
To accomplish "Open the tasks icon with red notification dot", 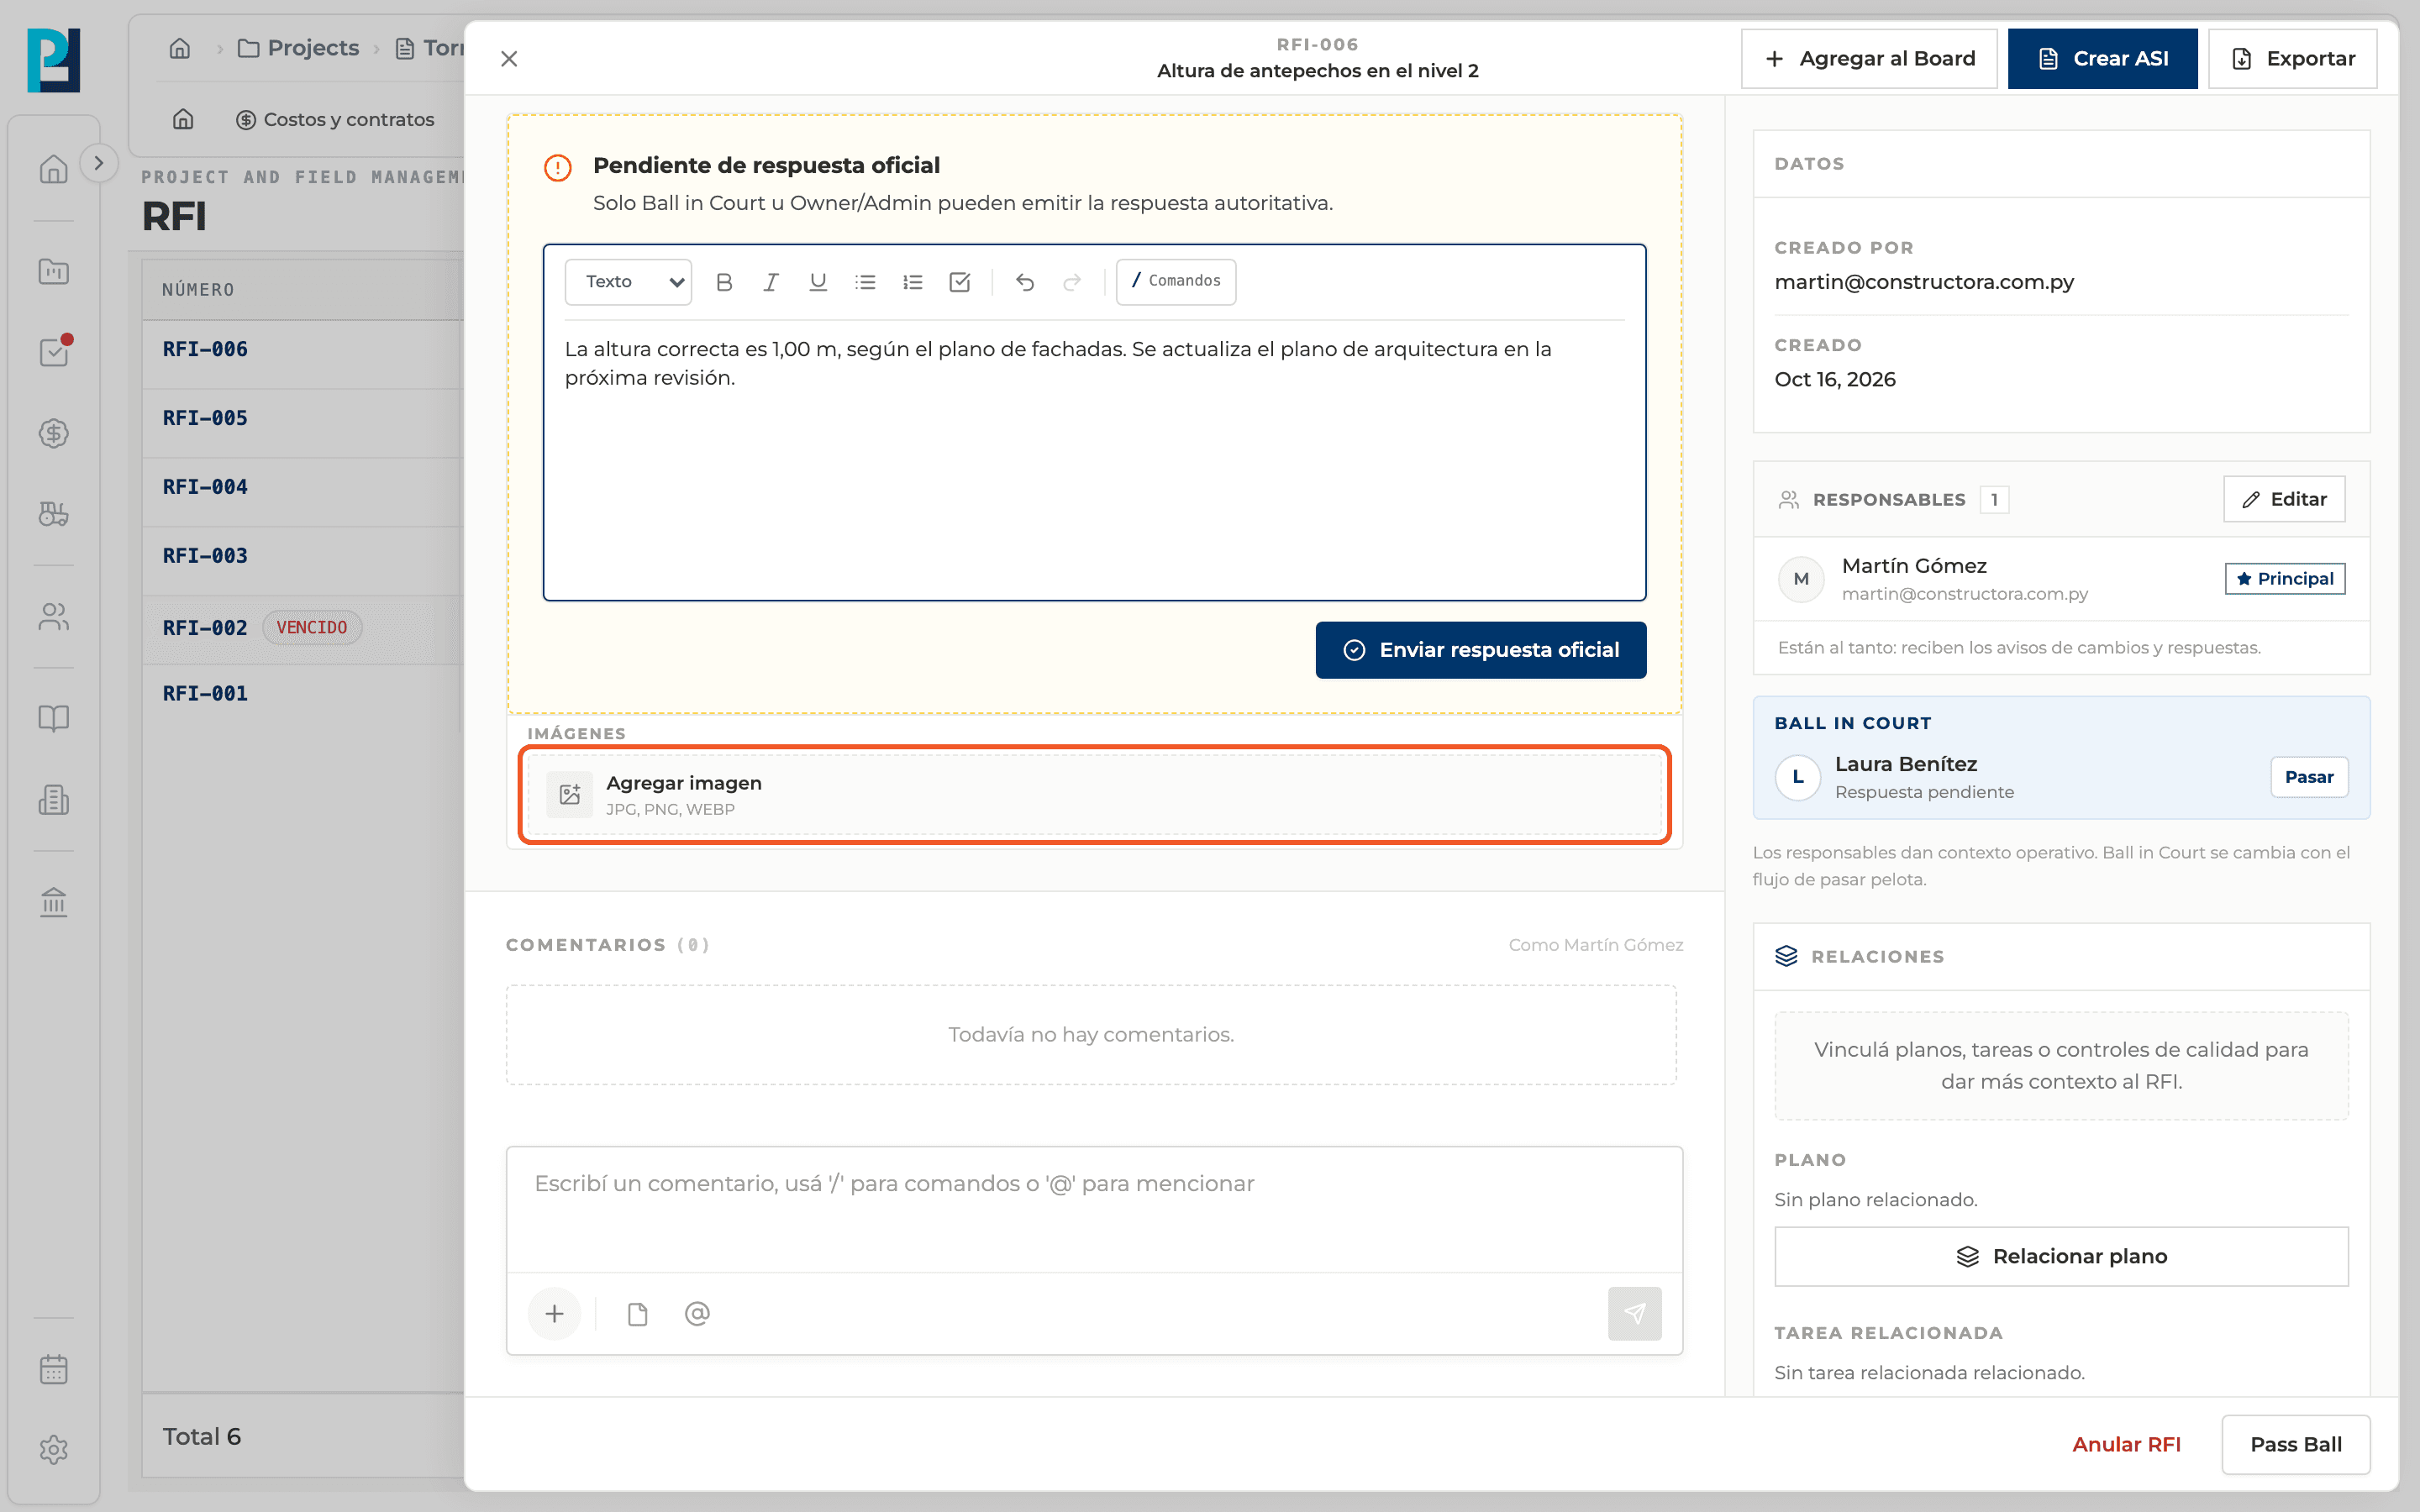I will [54, 352].
